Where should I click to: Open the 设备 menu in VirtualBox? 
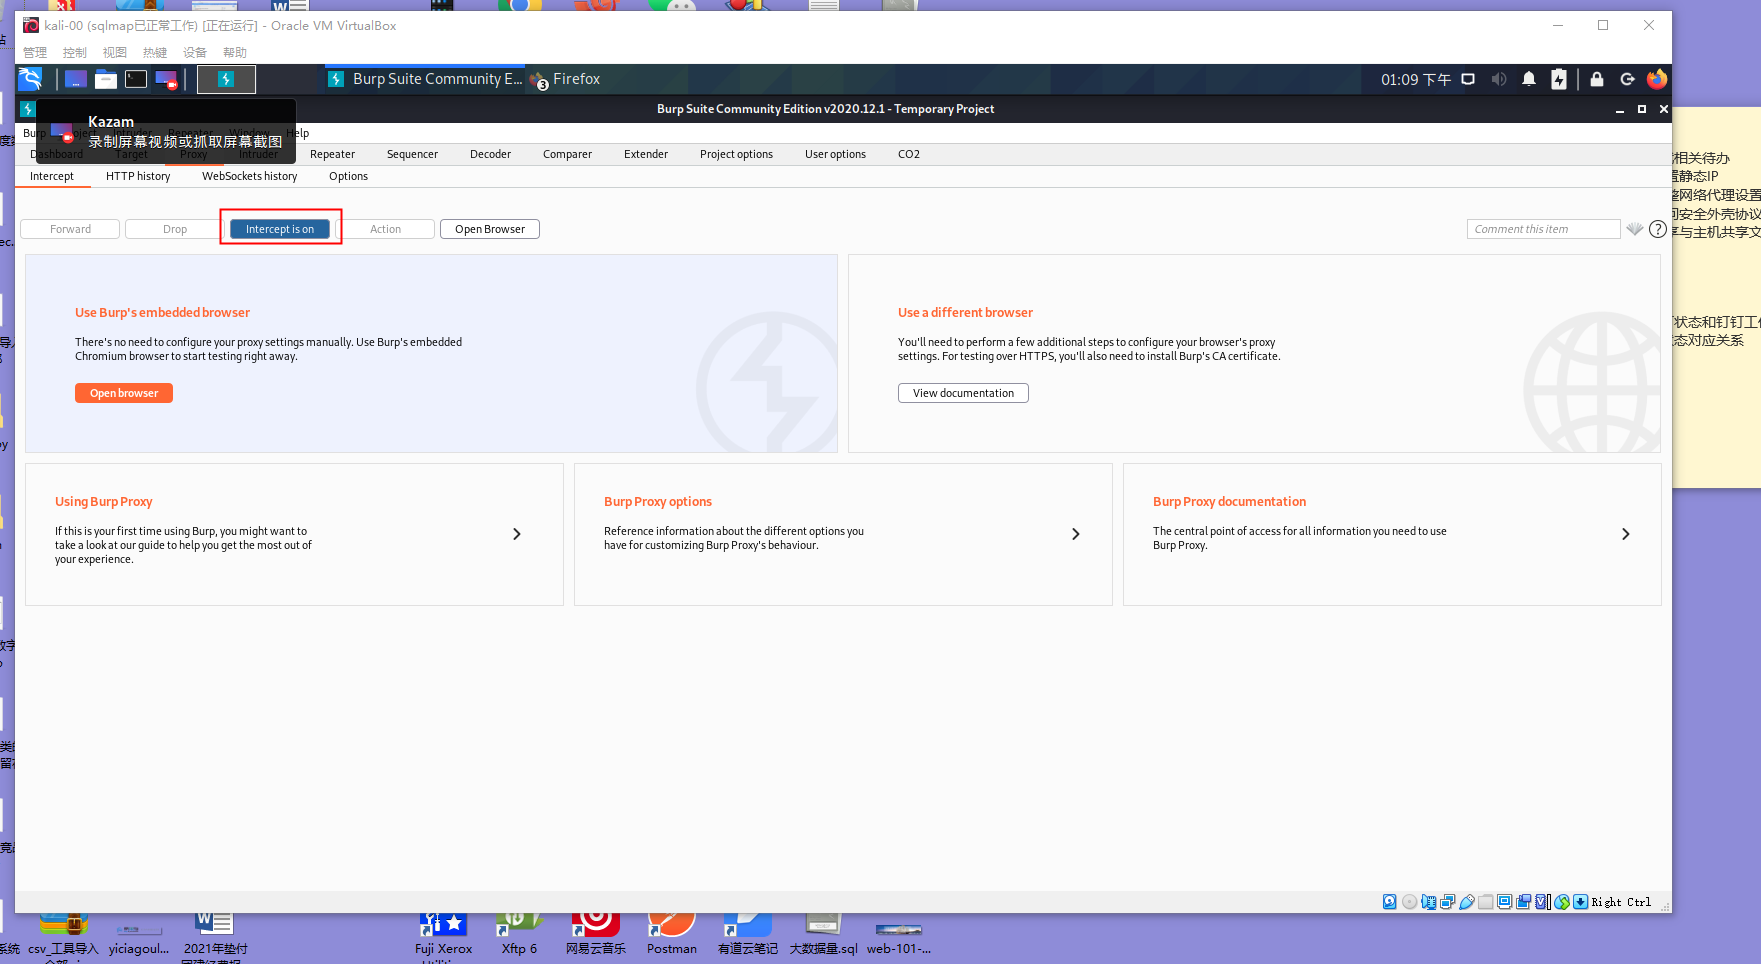(x=195, y=52)
